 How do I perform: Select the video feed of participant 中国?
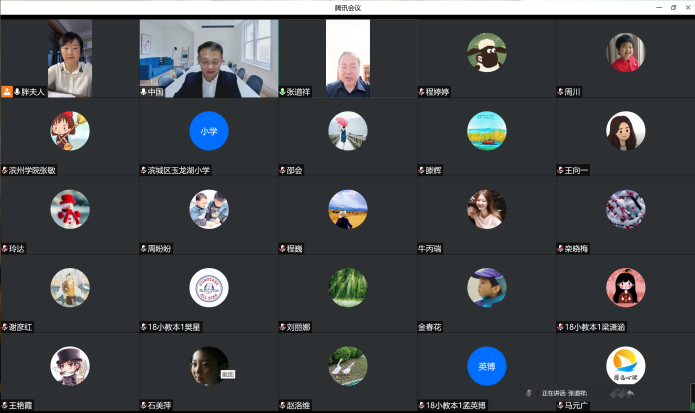(208, 58)
